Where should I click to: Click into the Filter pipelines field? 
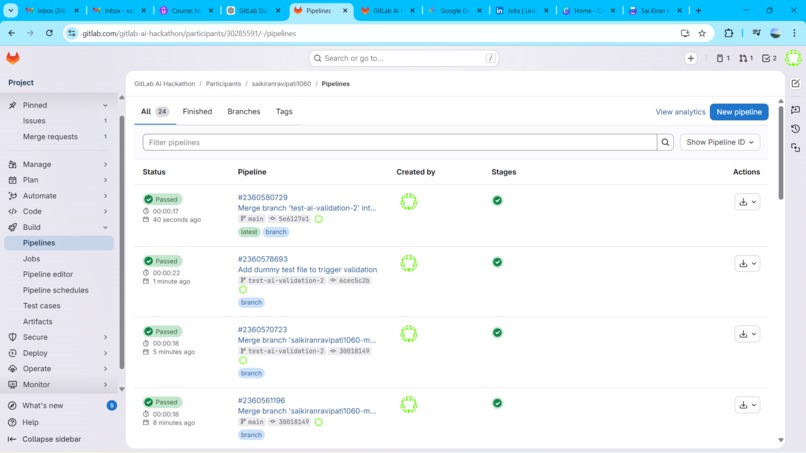399,142
